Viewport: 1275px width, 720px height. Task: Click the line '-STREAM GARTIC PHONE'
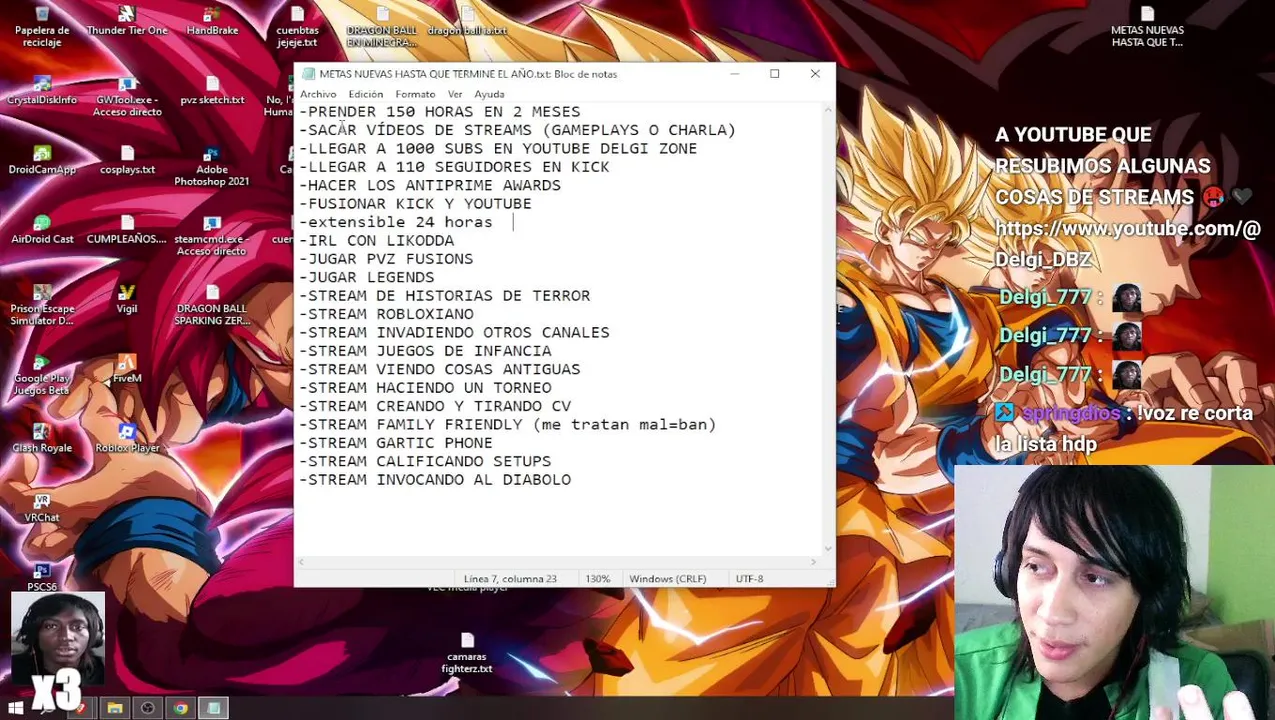point(396,443)
